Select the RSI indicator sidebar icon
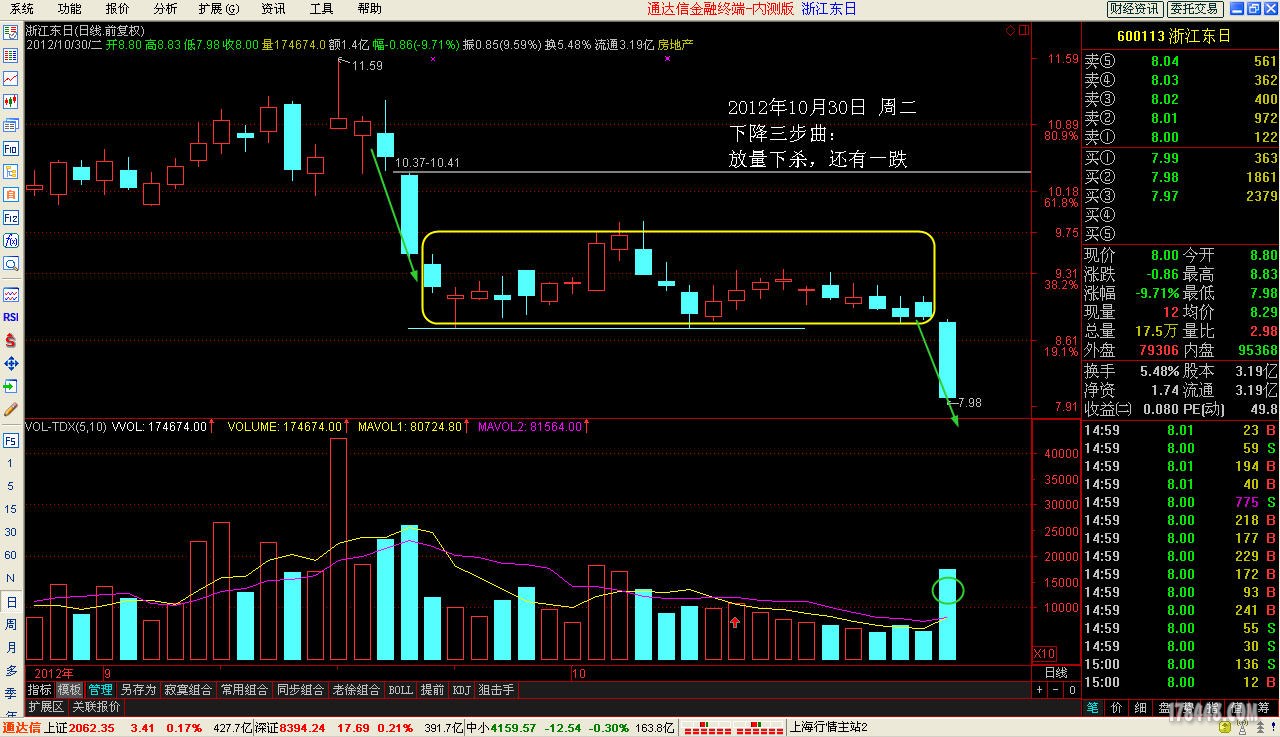 11,317
